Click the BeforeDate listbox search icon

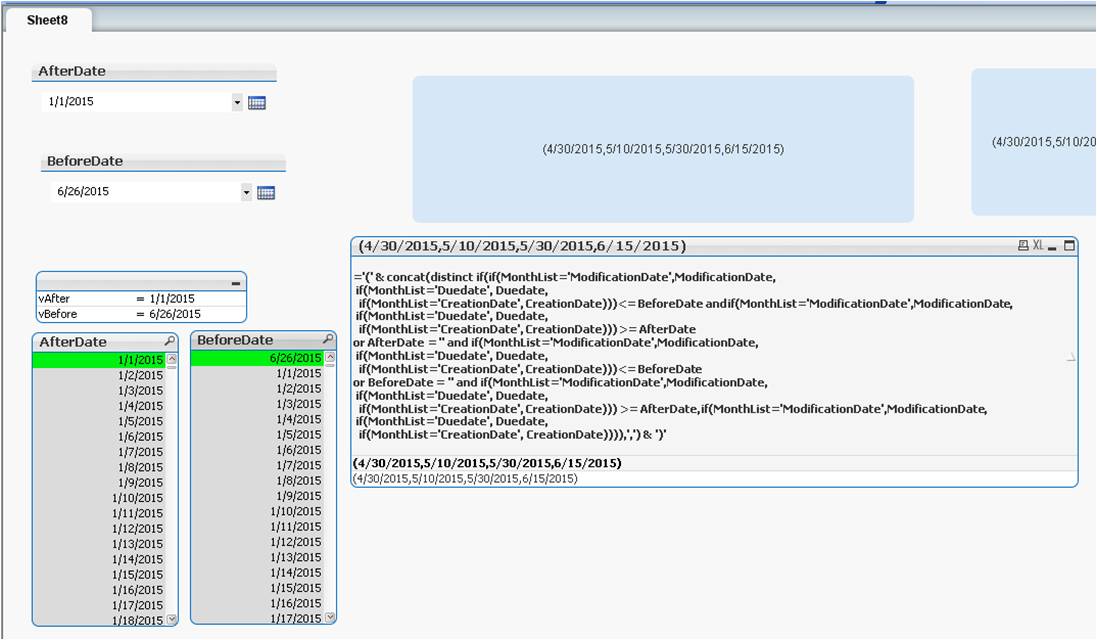point(327,339)
